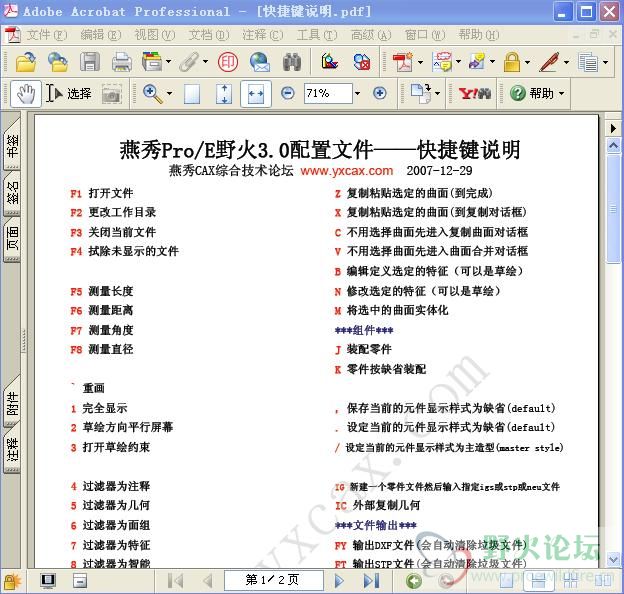Open the 注释 comments side tab

tap(12, 450)
